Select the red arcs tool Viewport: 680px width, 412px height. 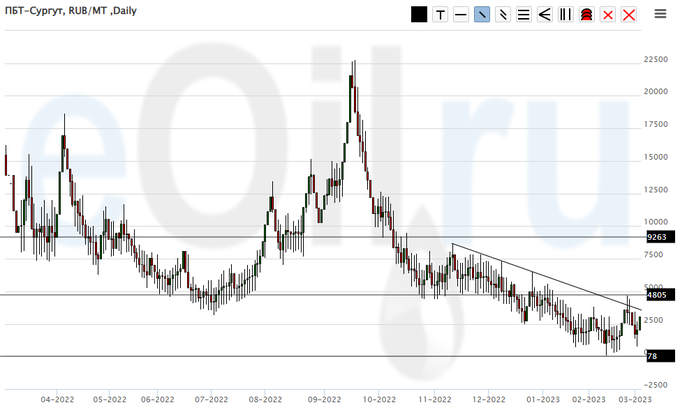(x=587, y=15)
